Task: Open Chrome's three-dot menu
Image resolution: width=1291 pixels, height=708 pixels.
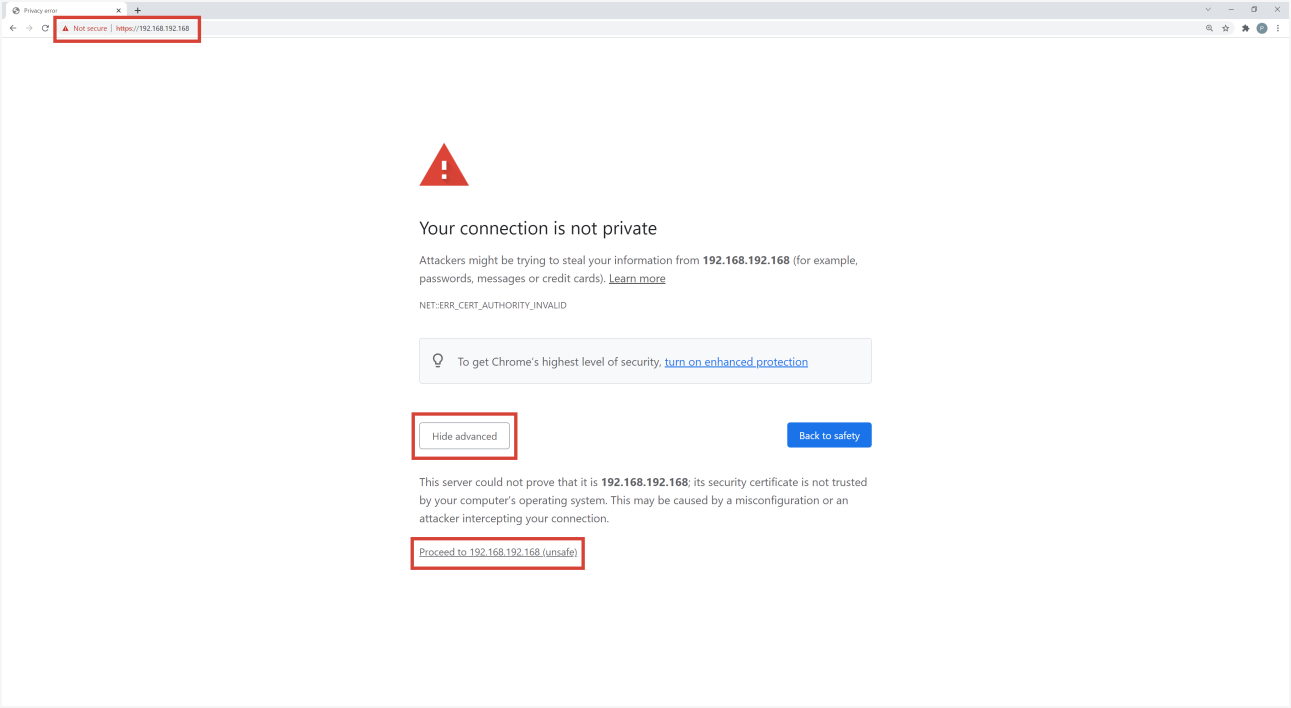Action: pyautogui.click(x=1278, y=28)
